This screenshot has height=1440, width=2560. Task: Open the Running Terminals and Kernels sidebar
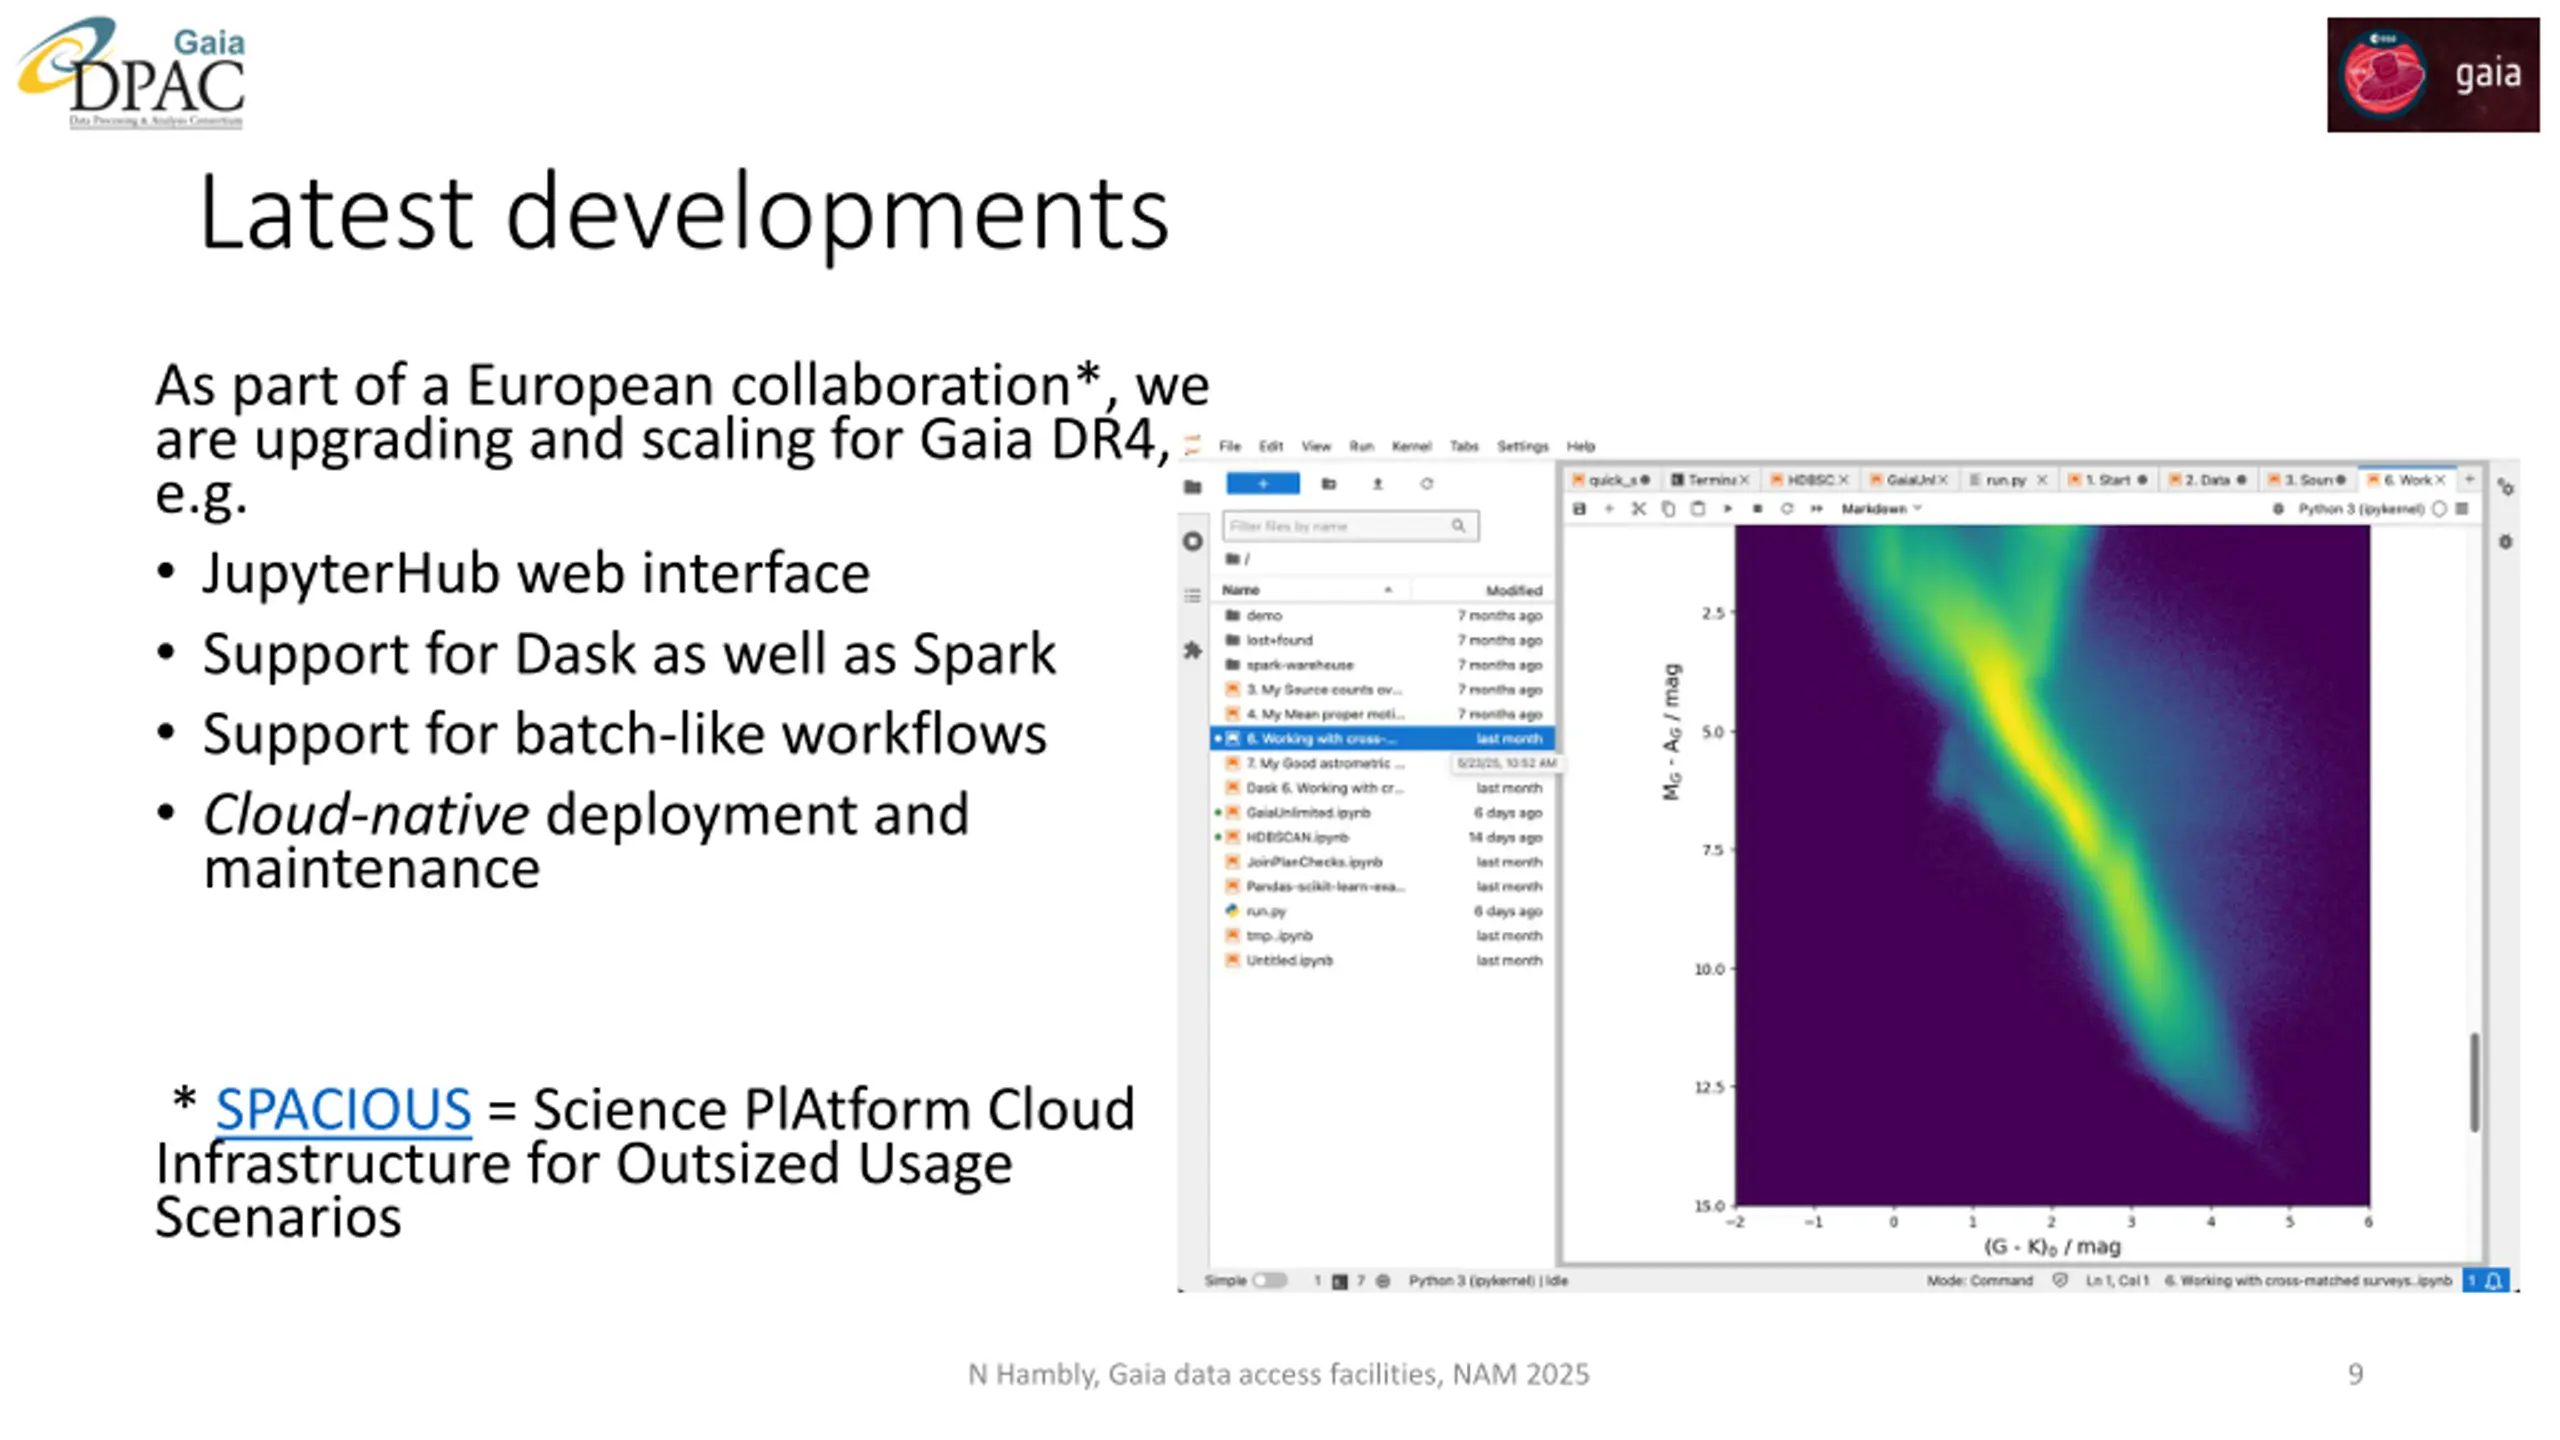[1192, 541]
